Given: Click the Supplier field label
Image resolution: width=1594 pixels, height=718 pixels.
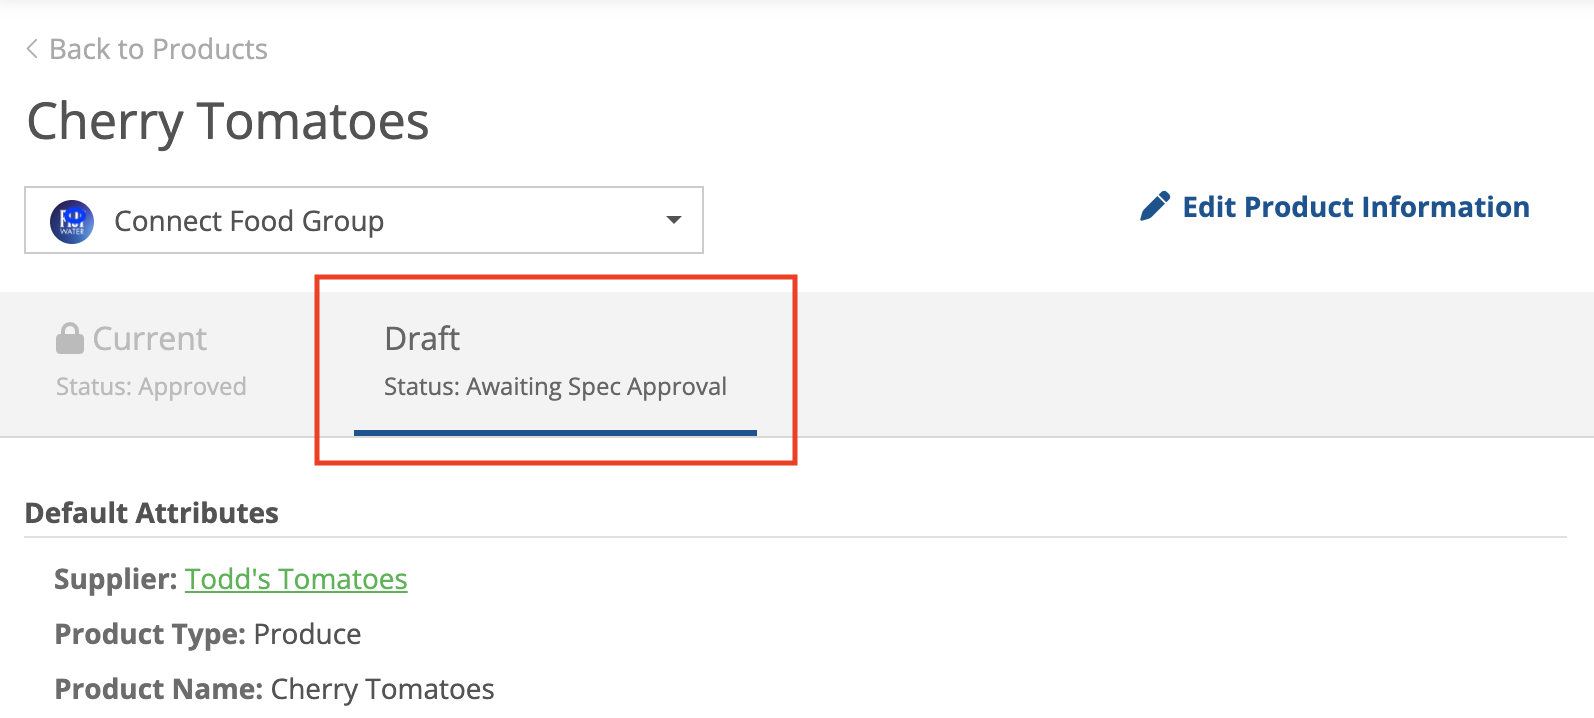Looking at the screenshot, I should pyautogui.click(x=116, y=579).
